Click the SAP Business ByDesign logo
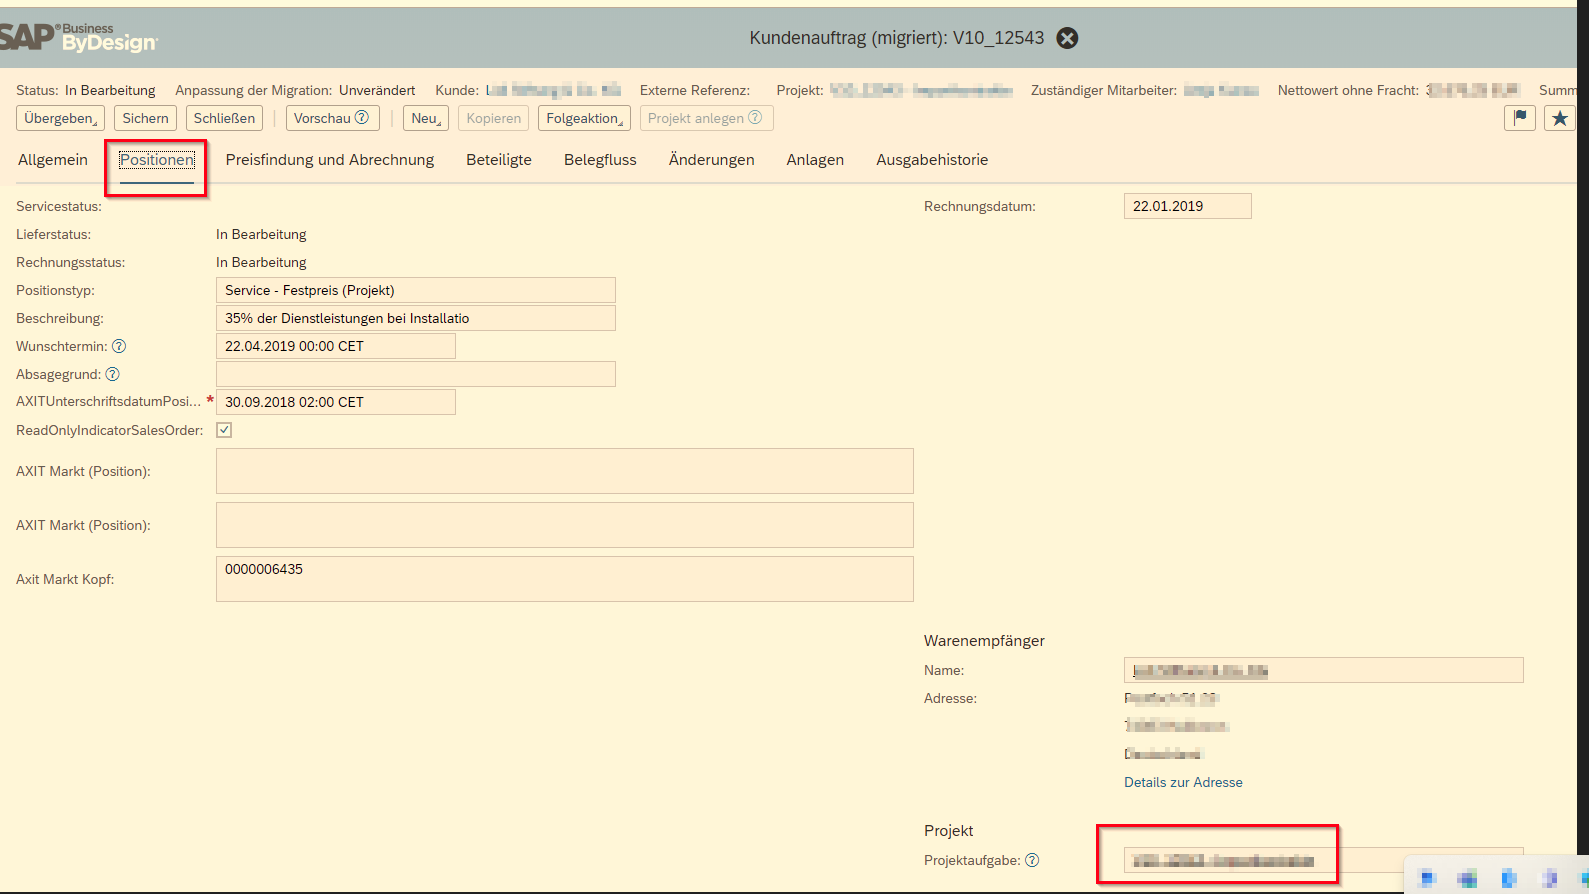Image resolution: width=1589 pixels, height=894 pixels. coord(78,37)
